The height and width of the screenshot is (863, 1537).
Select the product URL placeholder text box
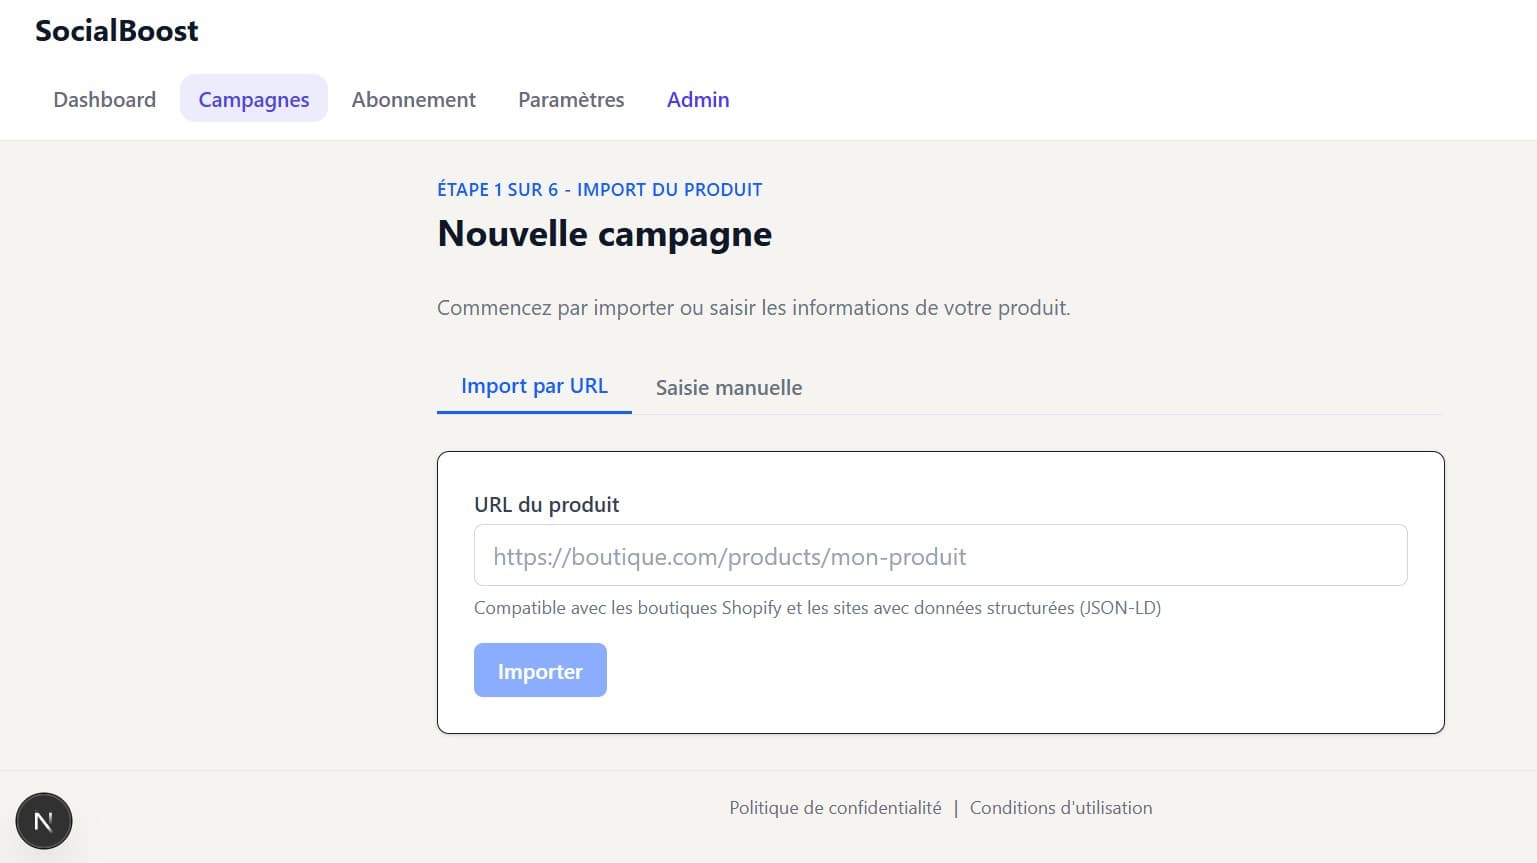tap(940, 555)
